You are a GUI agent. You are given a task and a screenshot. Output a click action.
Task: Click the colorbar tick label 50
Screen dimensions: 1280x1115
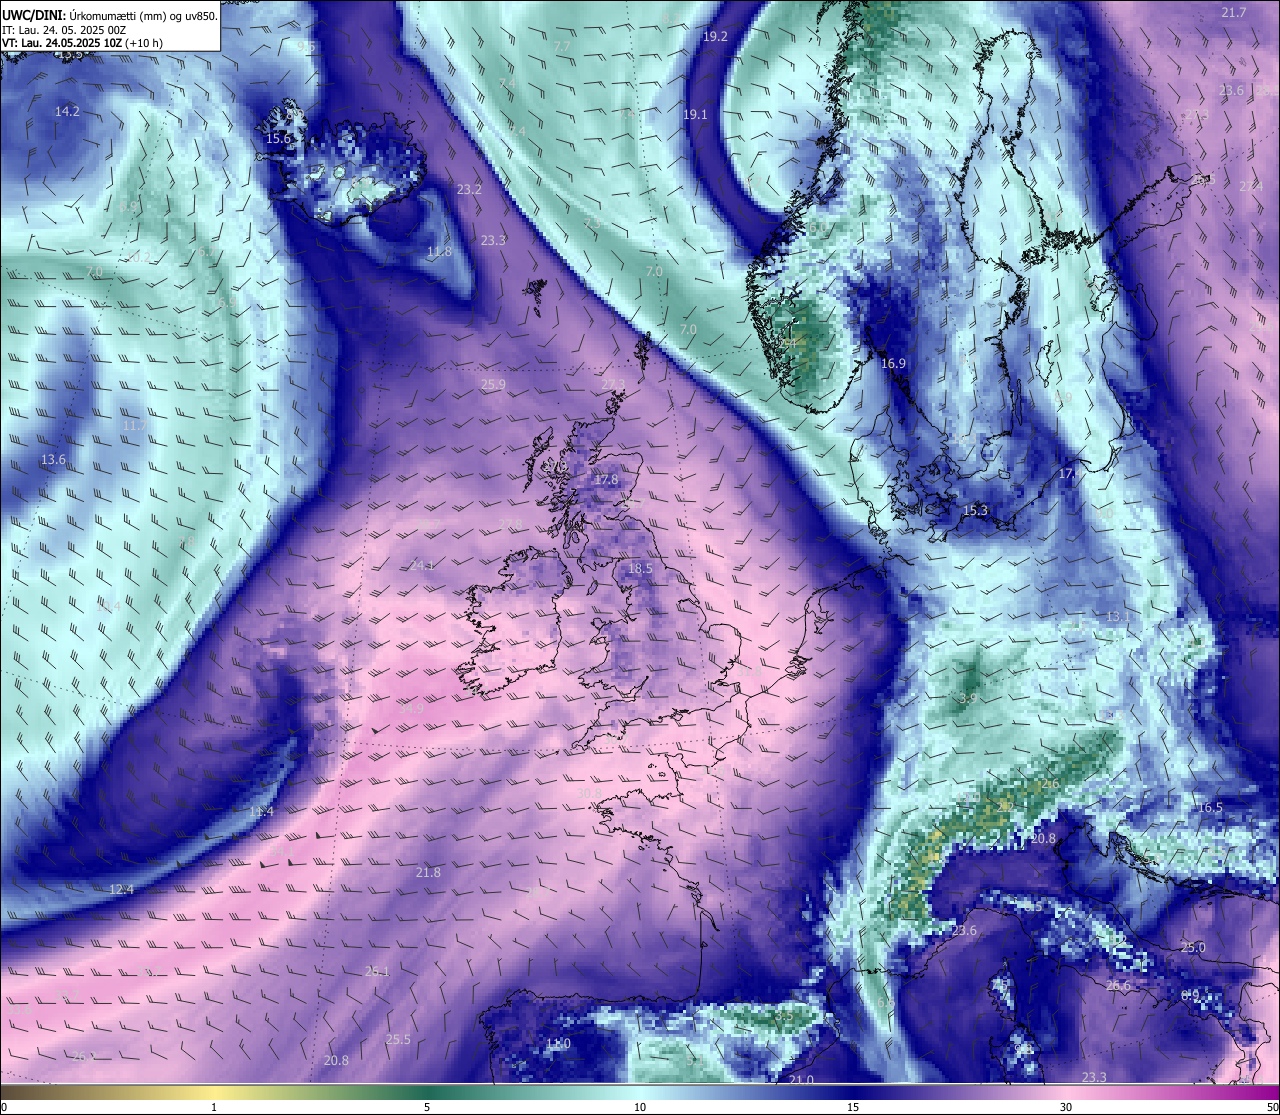click(x=1272, y=1107)
